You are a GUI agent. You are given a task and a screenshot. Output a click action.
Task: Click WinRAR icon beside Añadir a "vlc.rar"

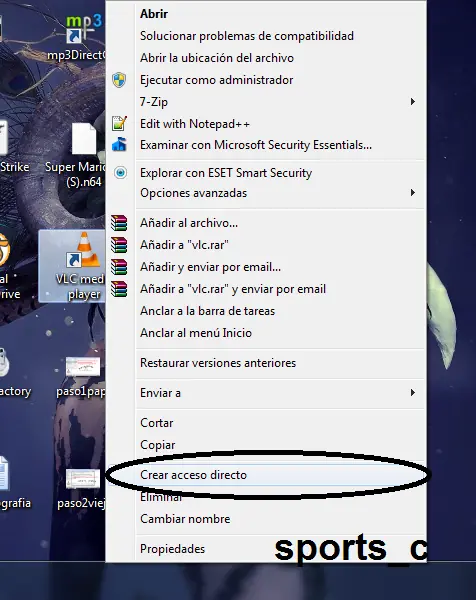[119, 245]
